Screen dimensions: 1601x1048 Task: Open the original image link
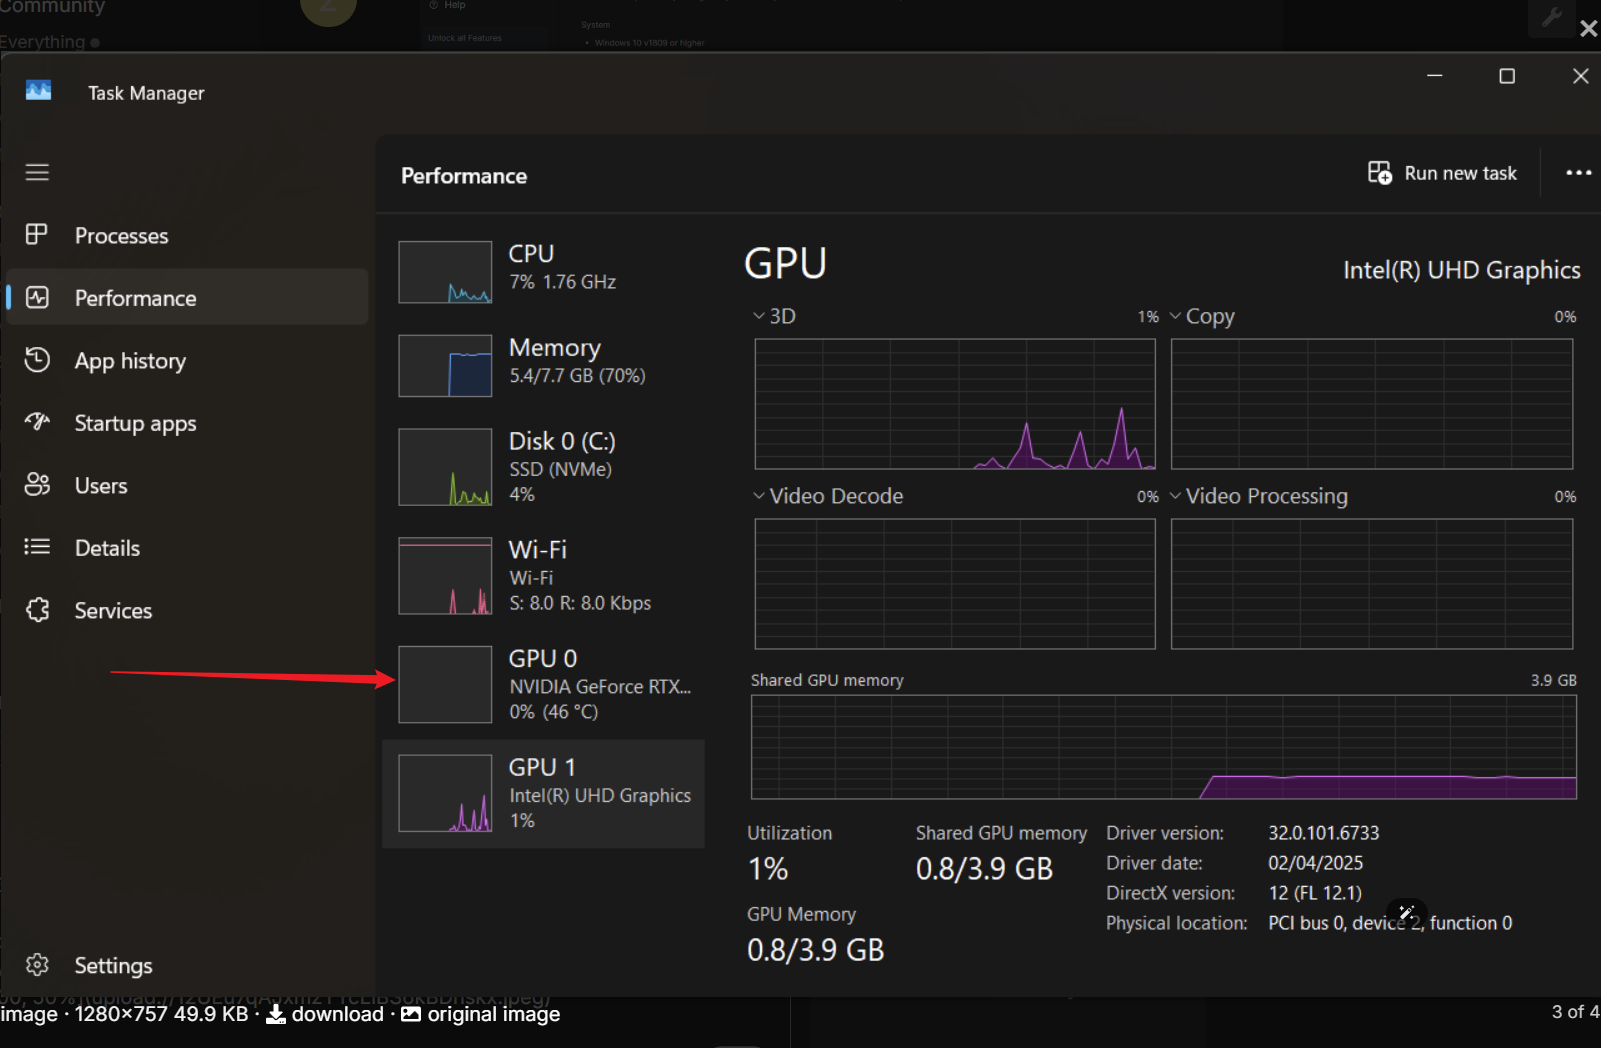(x=482, y=1014)
